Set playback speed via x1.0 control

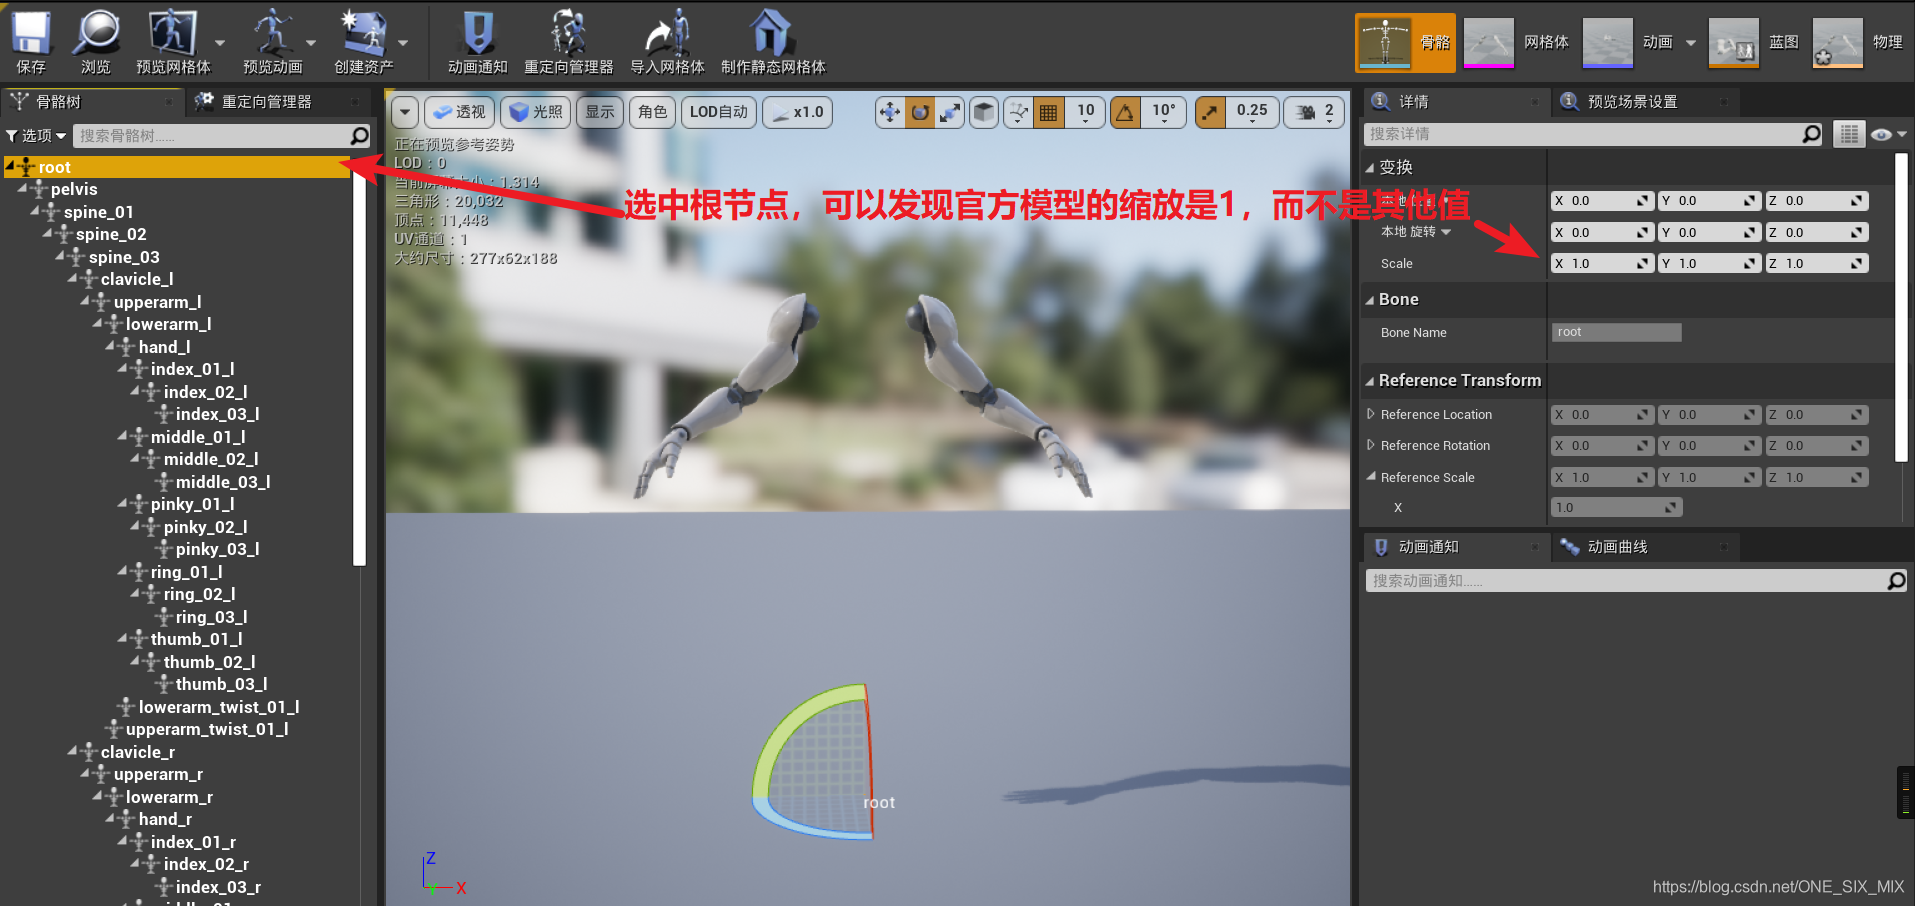(797, 112)
